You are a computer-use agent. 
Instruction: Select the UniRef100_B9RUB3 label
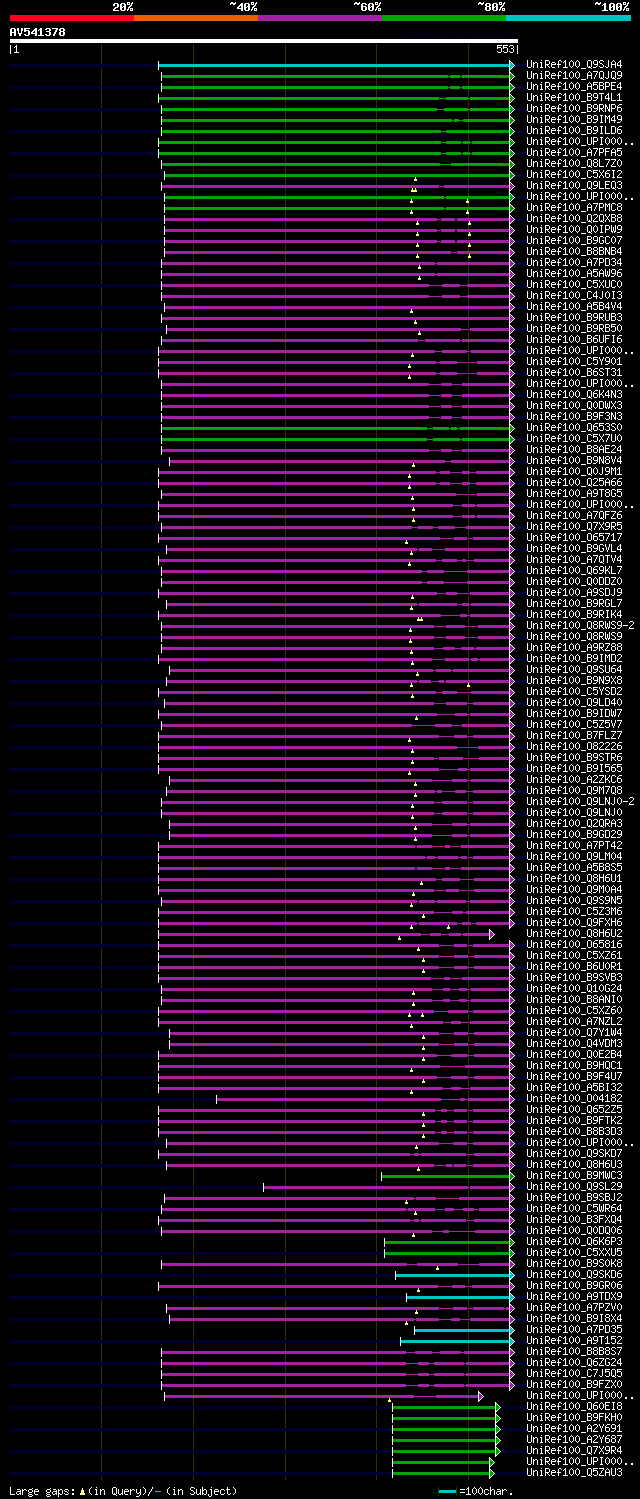coord(574,317)
